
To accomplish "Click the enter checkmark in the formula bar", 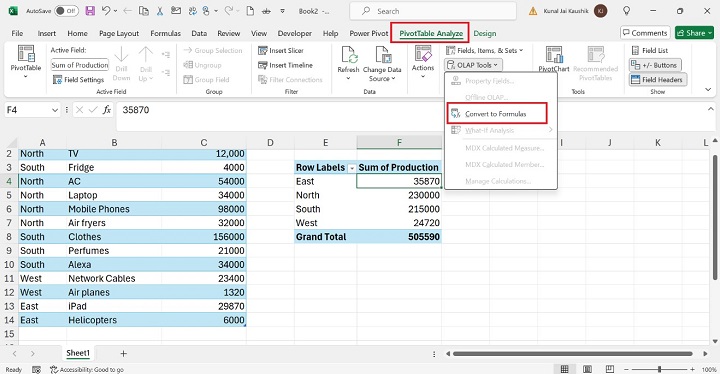I will point(93,110).
